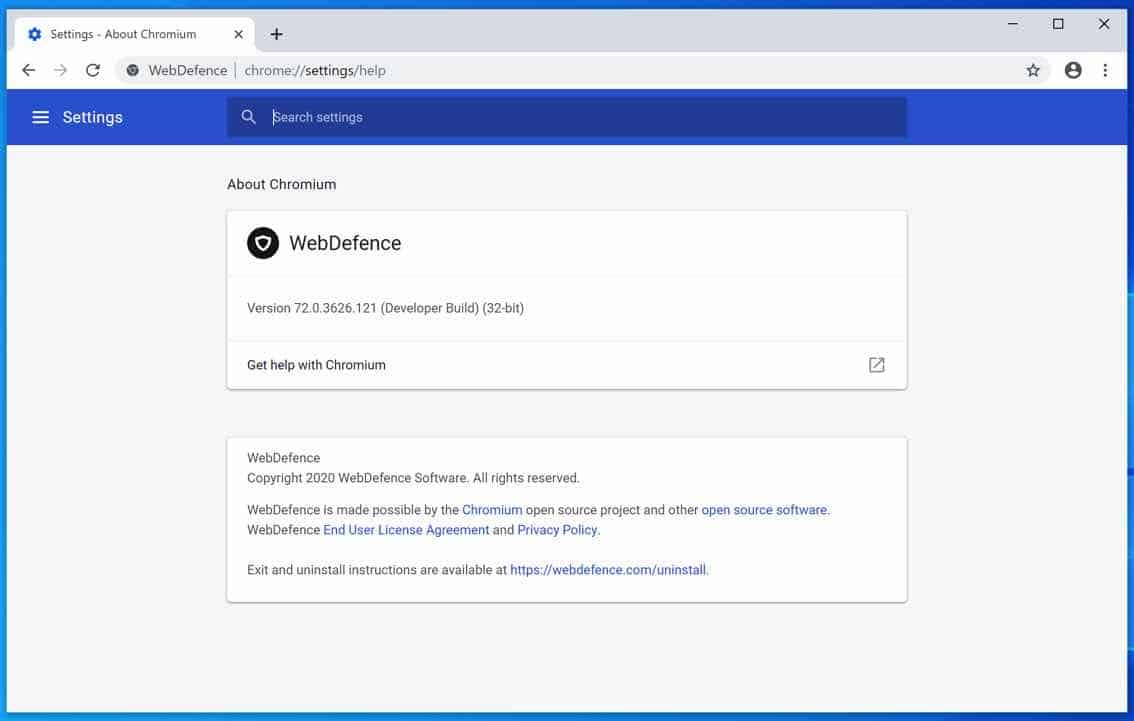Click the WebDefence product name heading

click(x=345, y=243)
